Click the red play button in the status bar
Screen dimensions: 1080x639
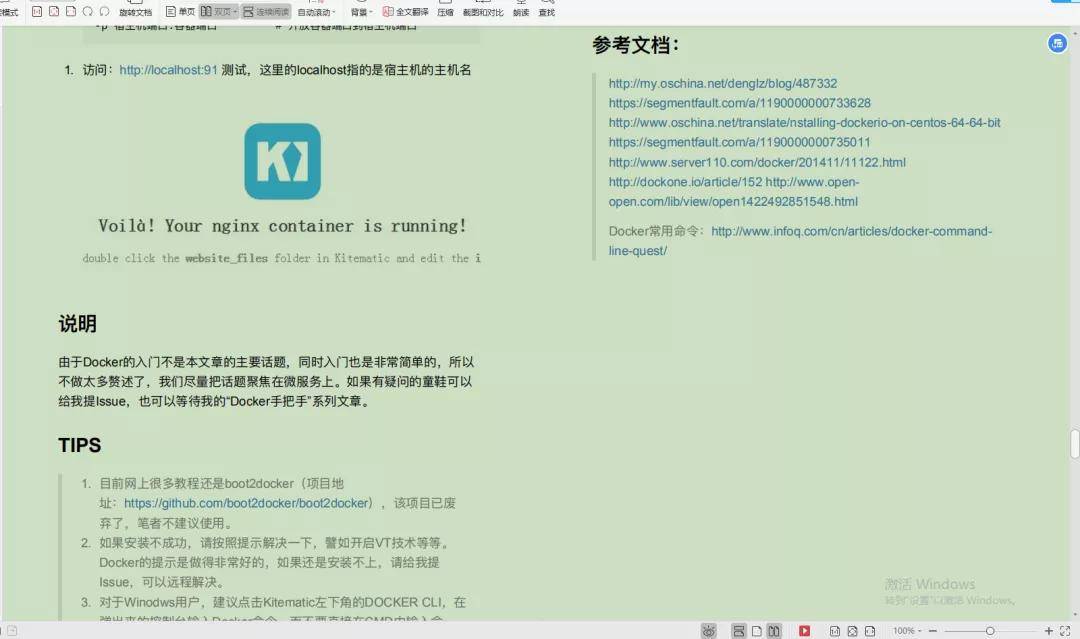(804, 630)
